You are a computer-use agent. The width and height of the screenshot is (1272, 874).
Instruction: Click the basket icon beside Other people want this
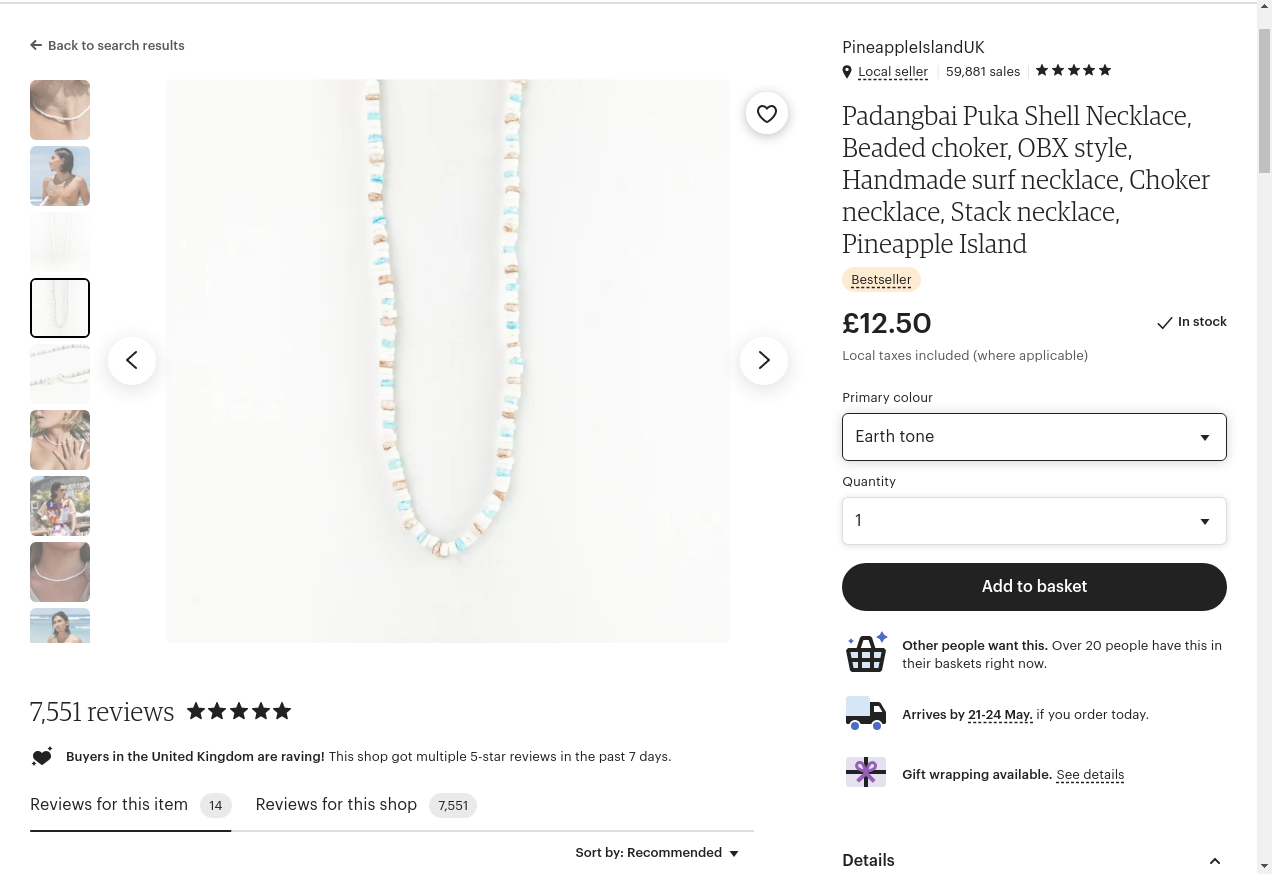click(866, 652)
